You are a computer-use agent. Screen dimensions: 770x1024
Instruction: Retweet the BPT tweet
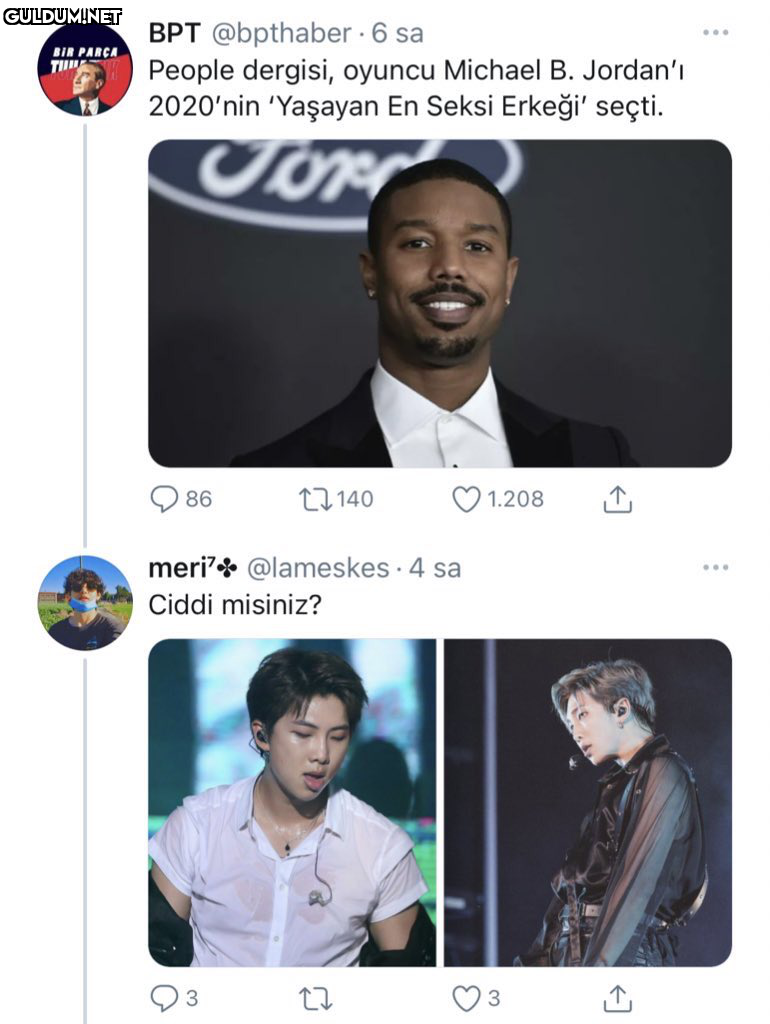(314, 498)
